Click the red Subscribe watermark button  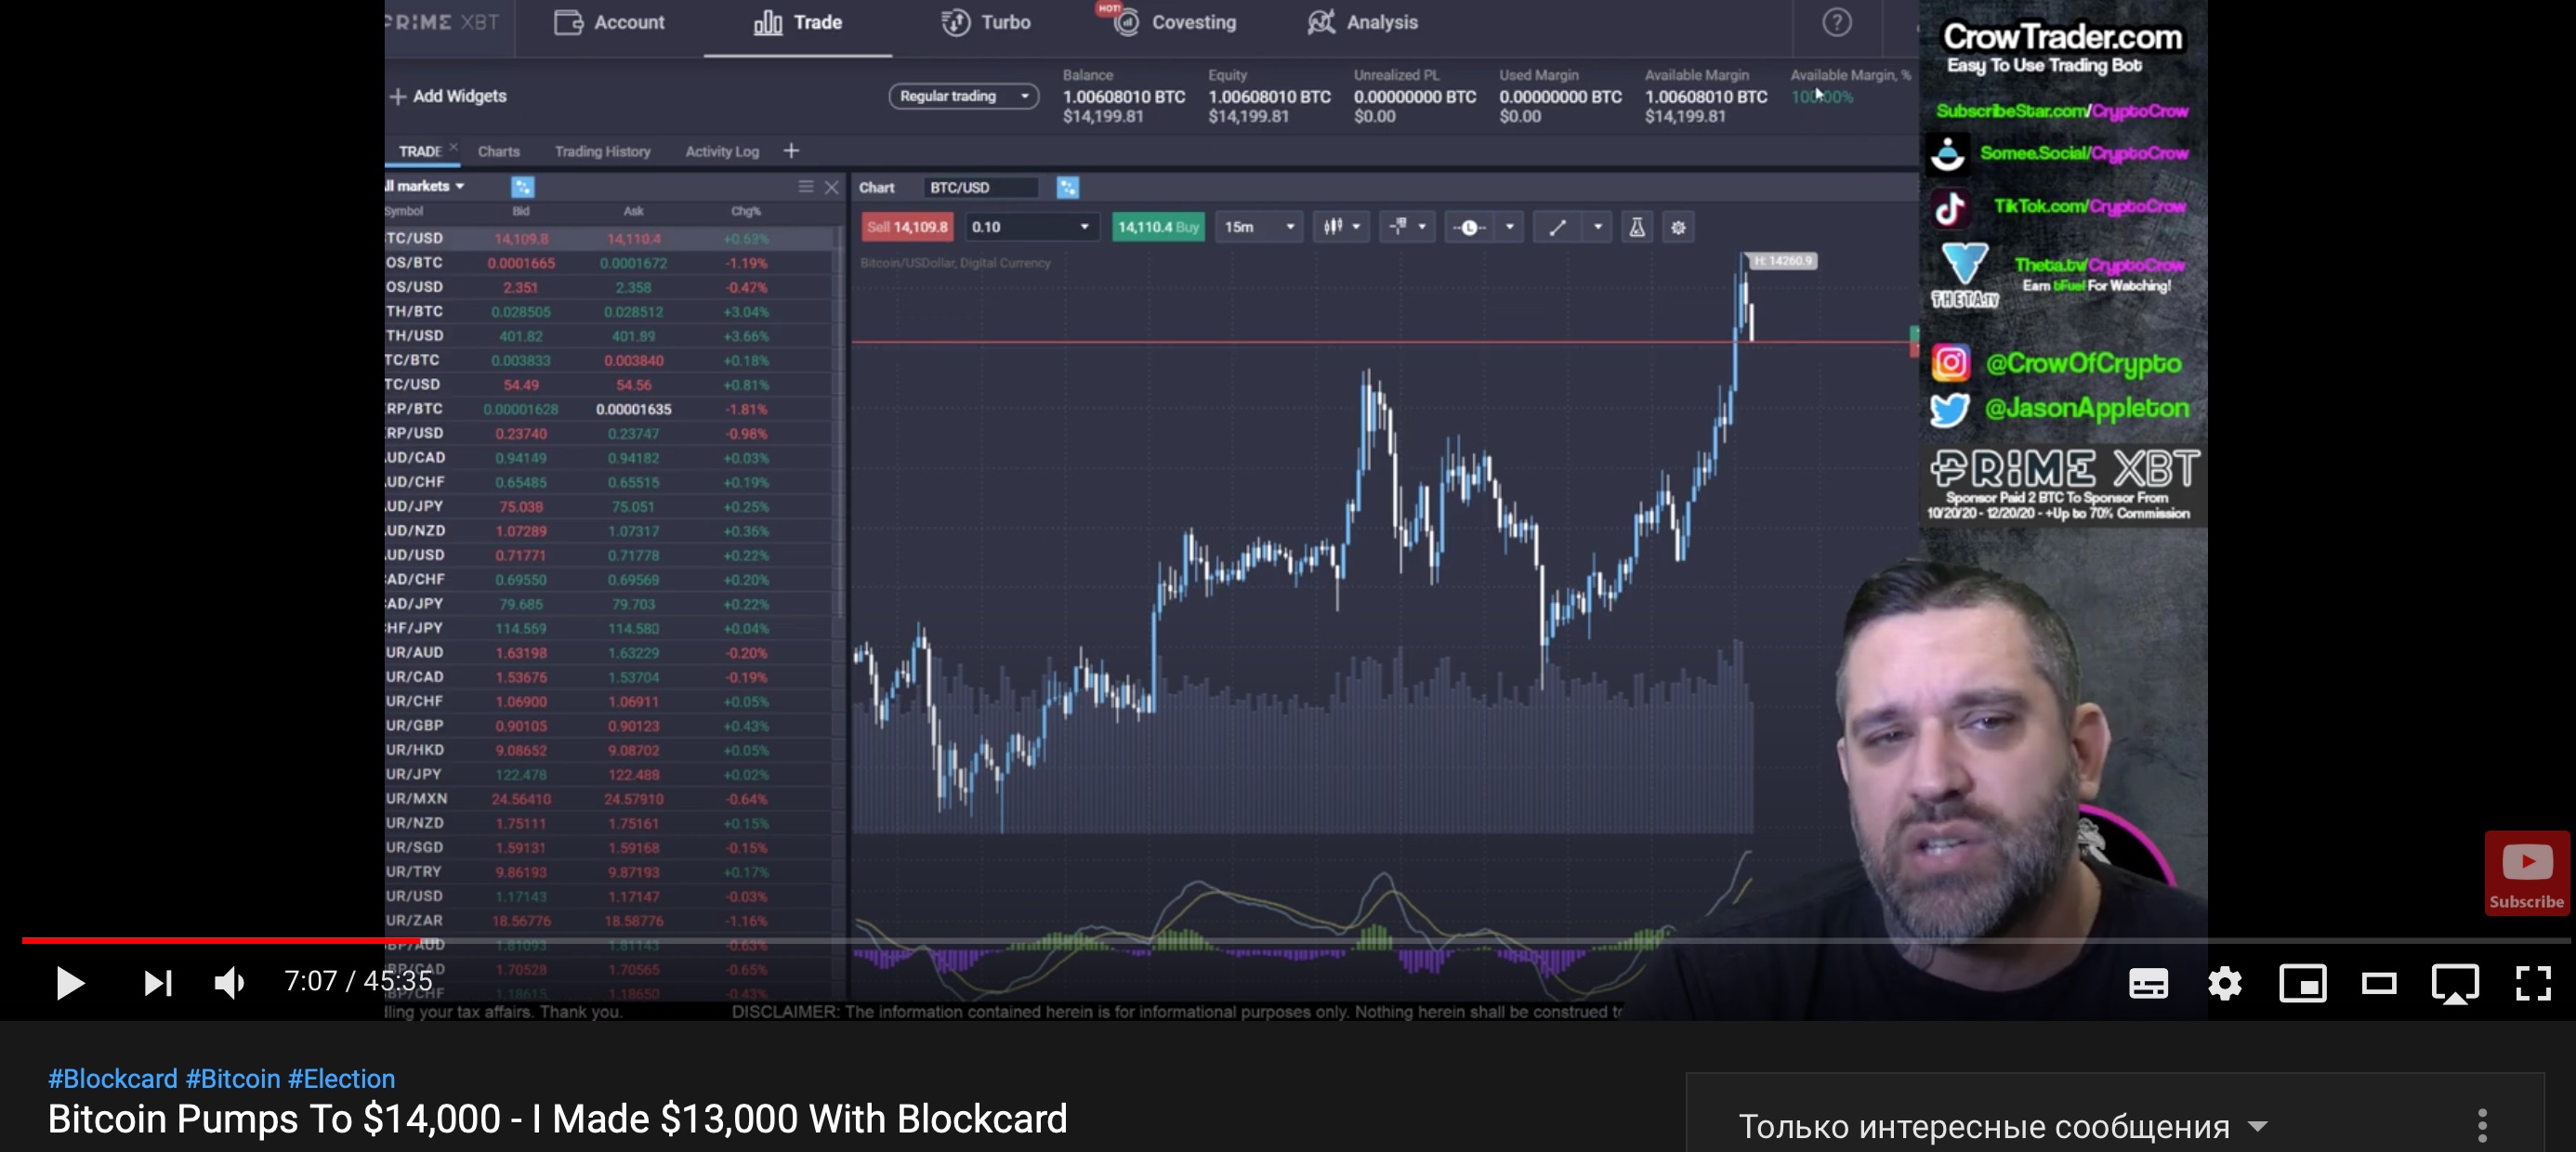tap(2526, 873)
